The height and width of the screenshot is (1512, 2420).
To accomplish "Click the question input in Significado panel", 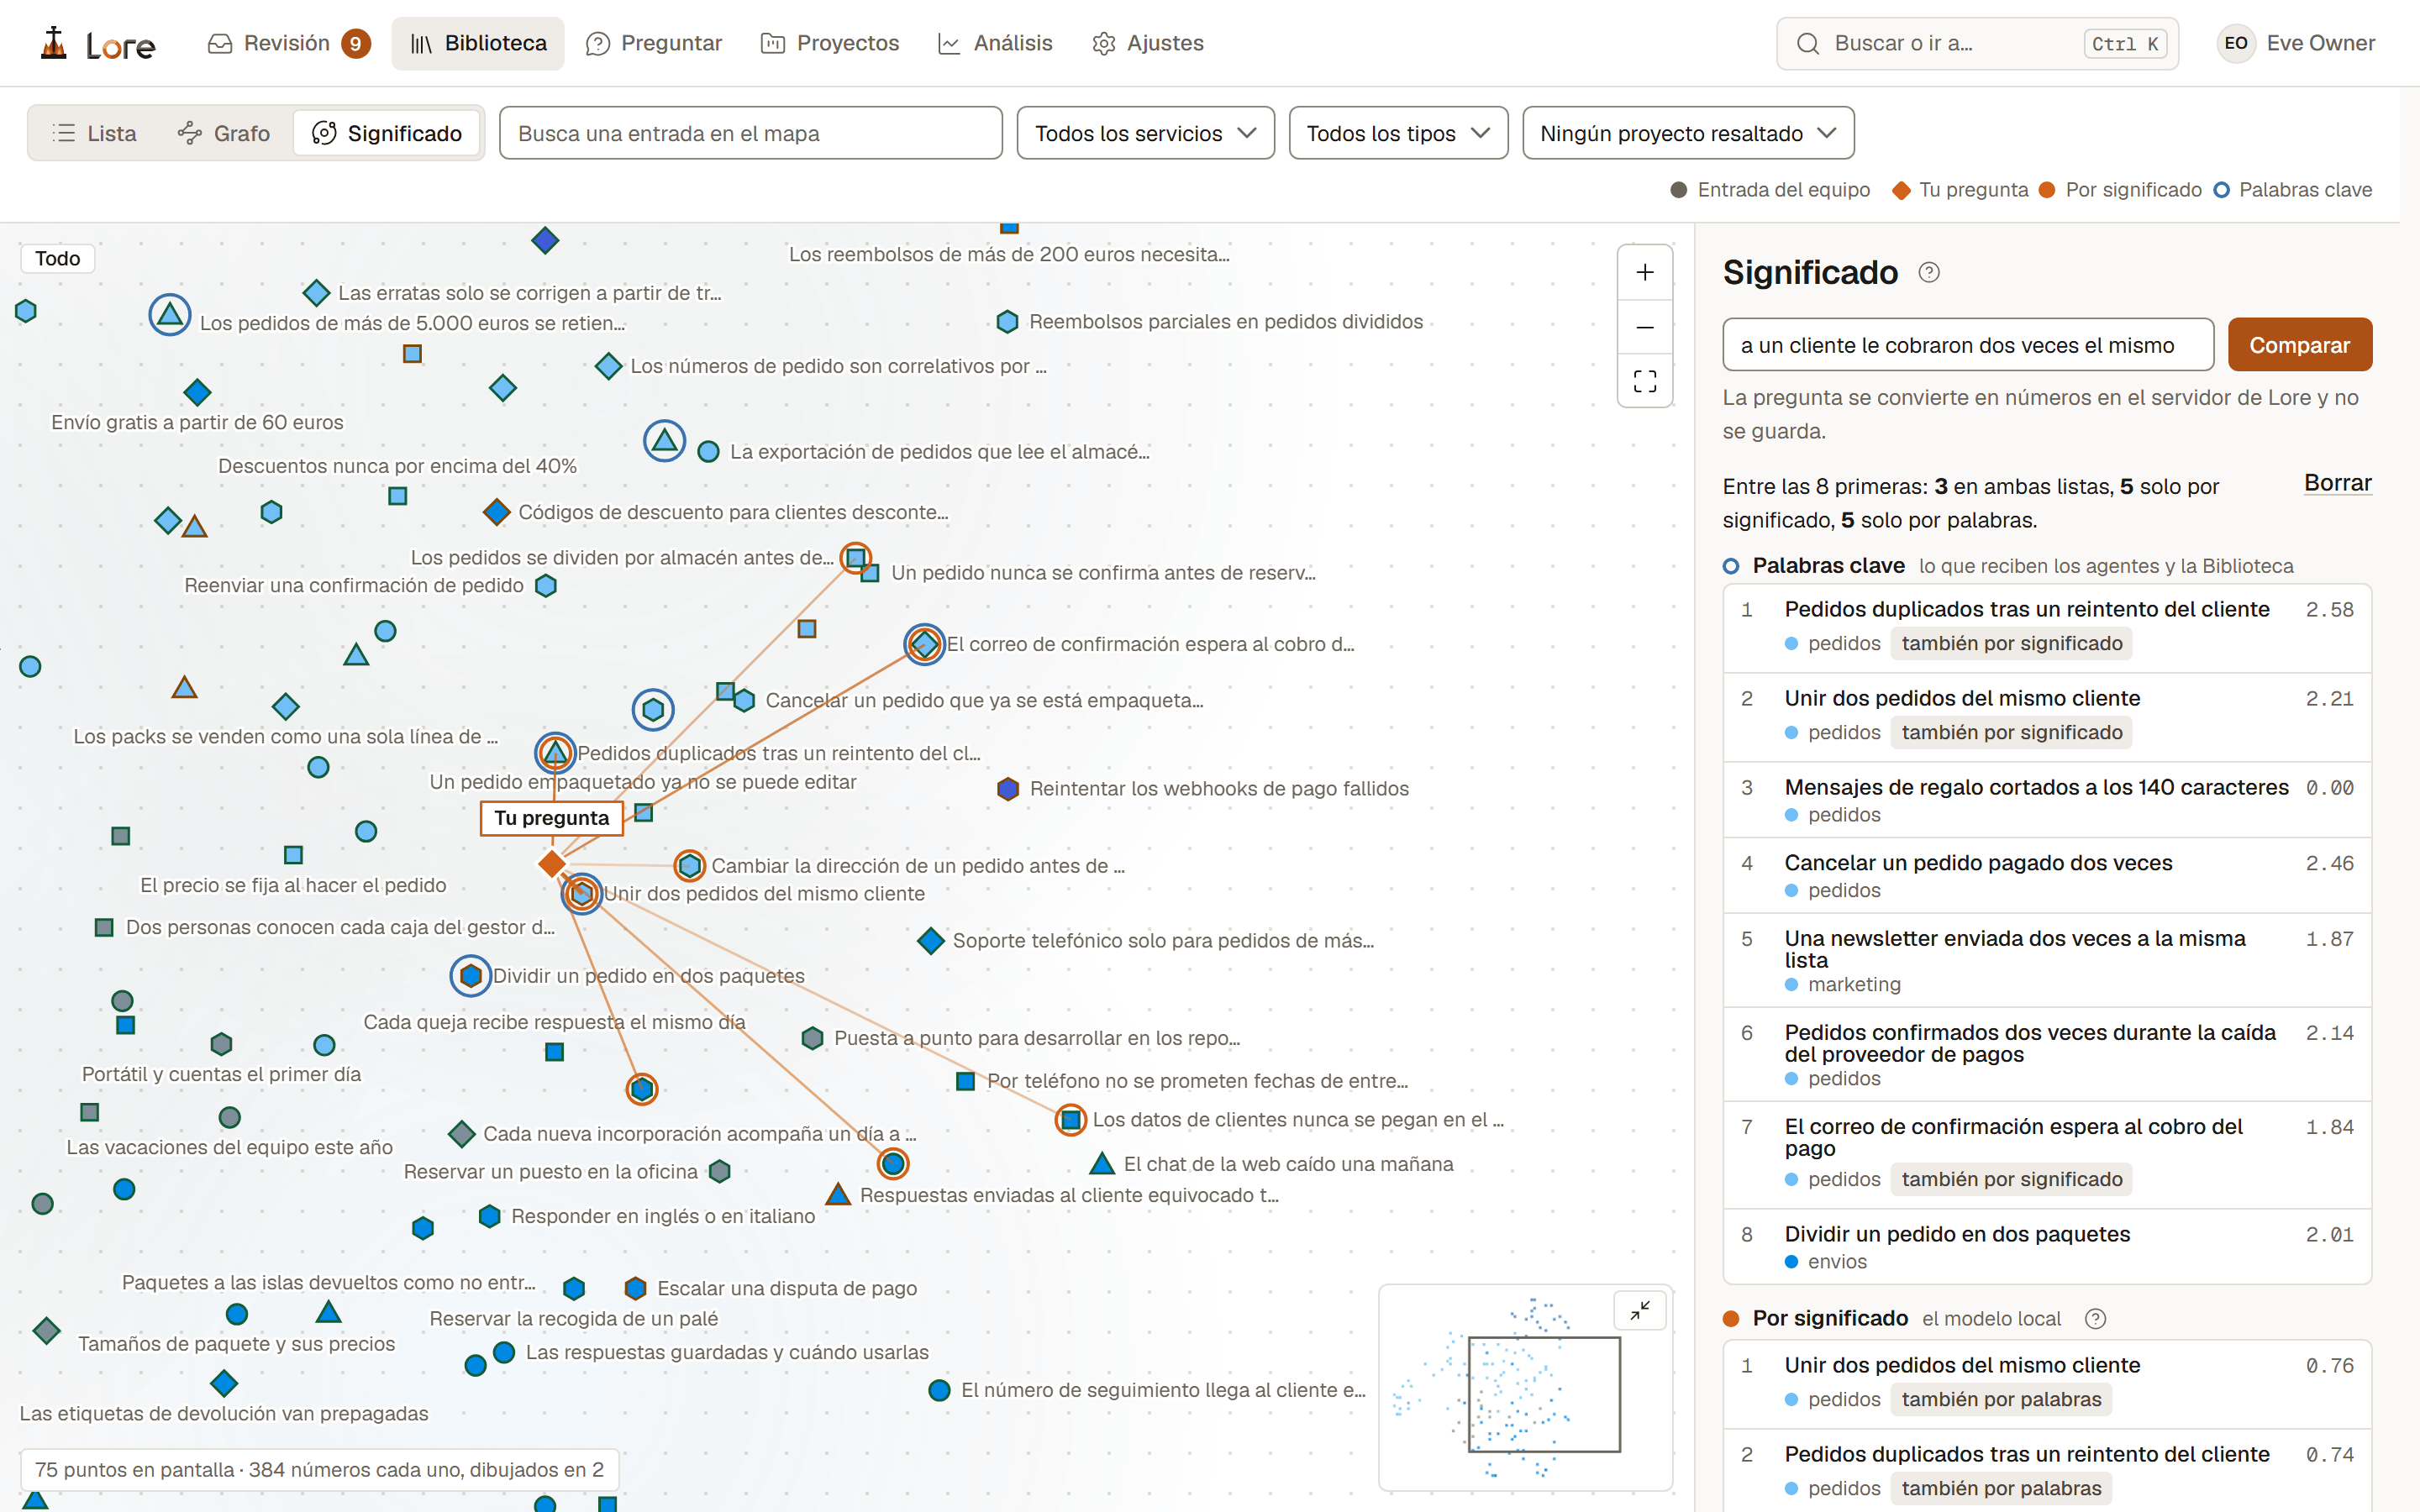I will tap(1967, 345).
